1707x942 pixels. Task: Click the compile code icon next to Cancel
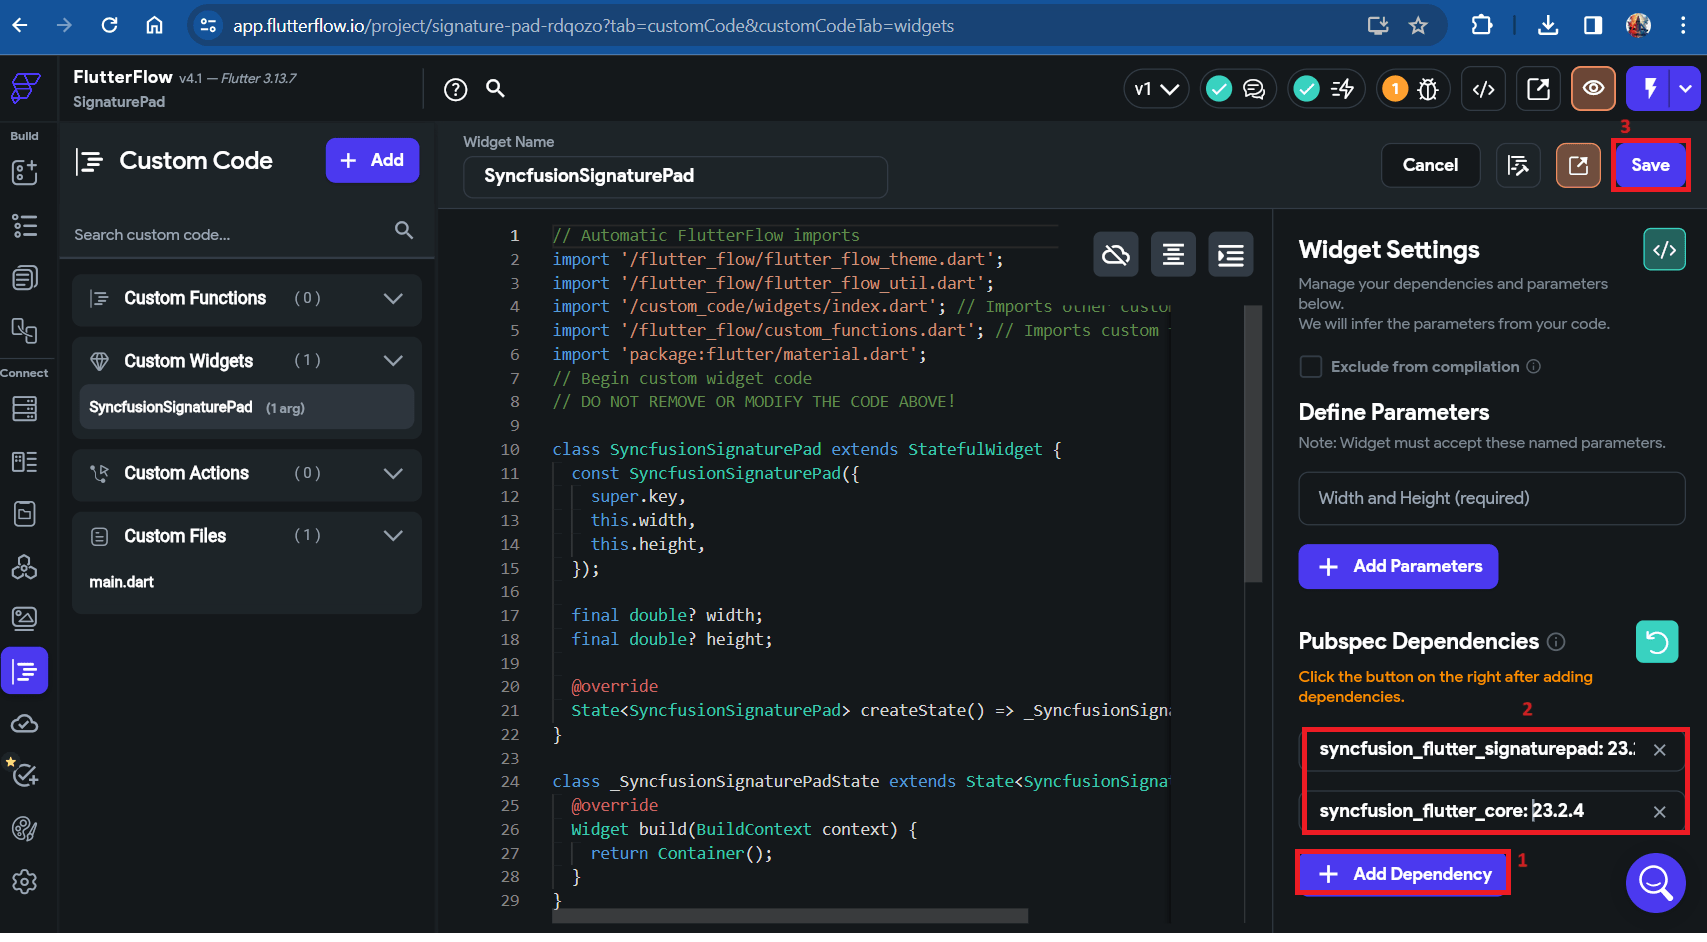coord(1518,165)
